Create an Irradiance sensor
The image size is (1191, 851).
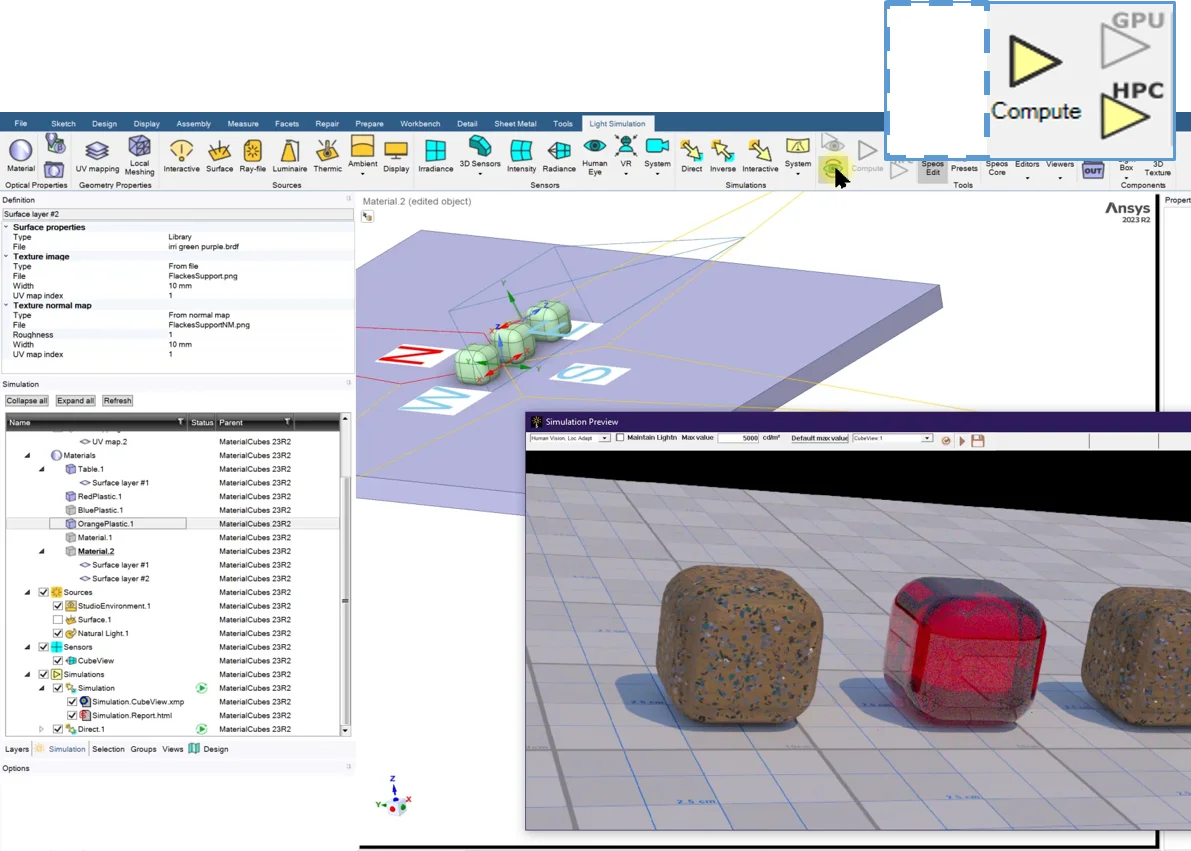[435, 156]
